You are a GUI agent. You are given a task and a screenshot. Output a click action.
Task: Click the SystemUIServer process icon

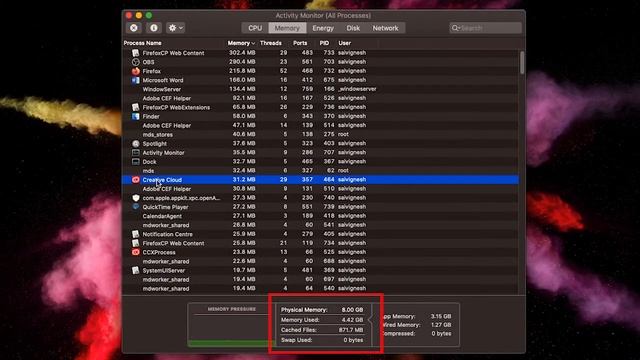click(136, 270)
